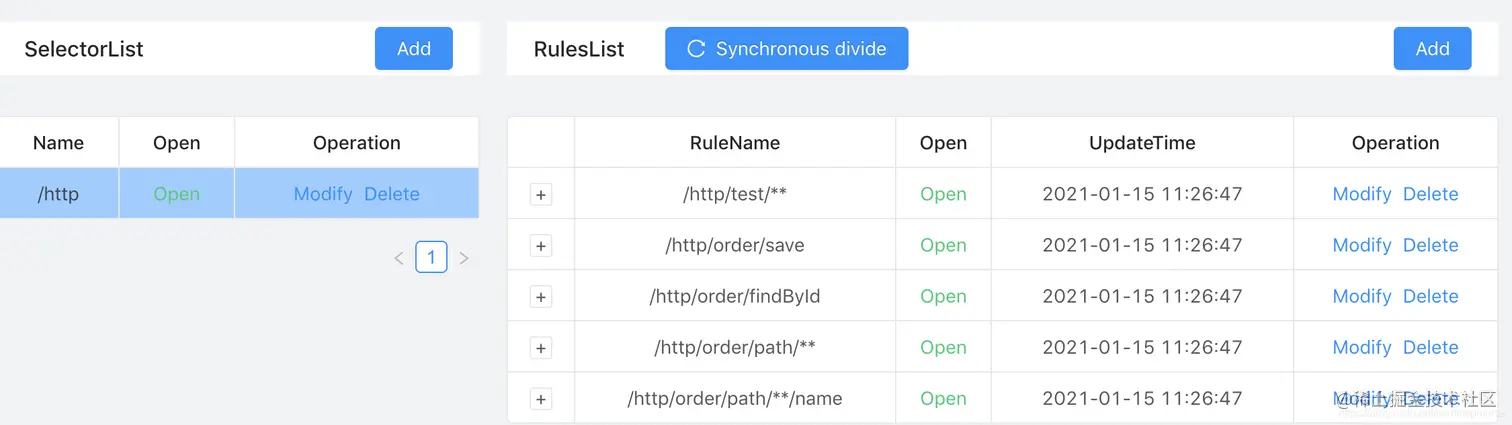
Task: Click the SelectorList title
Action: [x=84, y=49]
